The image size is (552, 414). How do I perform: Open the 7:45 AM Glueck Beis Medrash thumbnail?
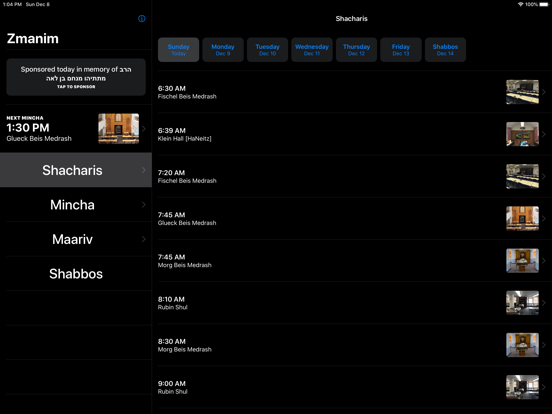point(522,218)
